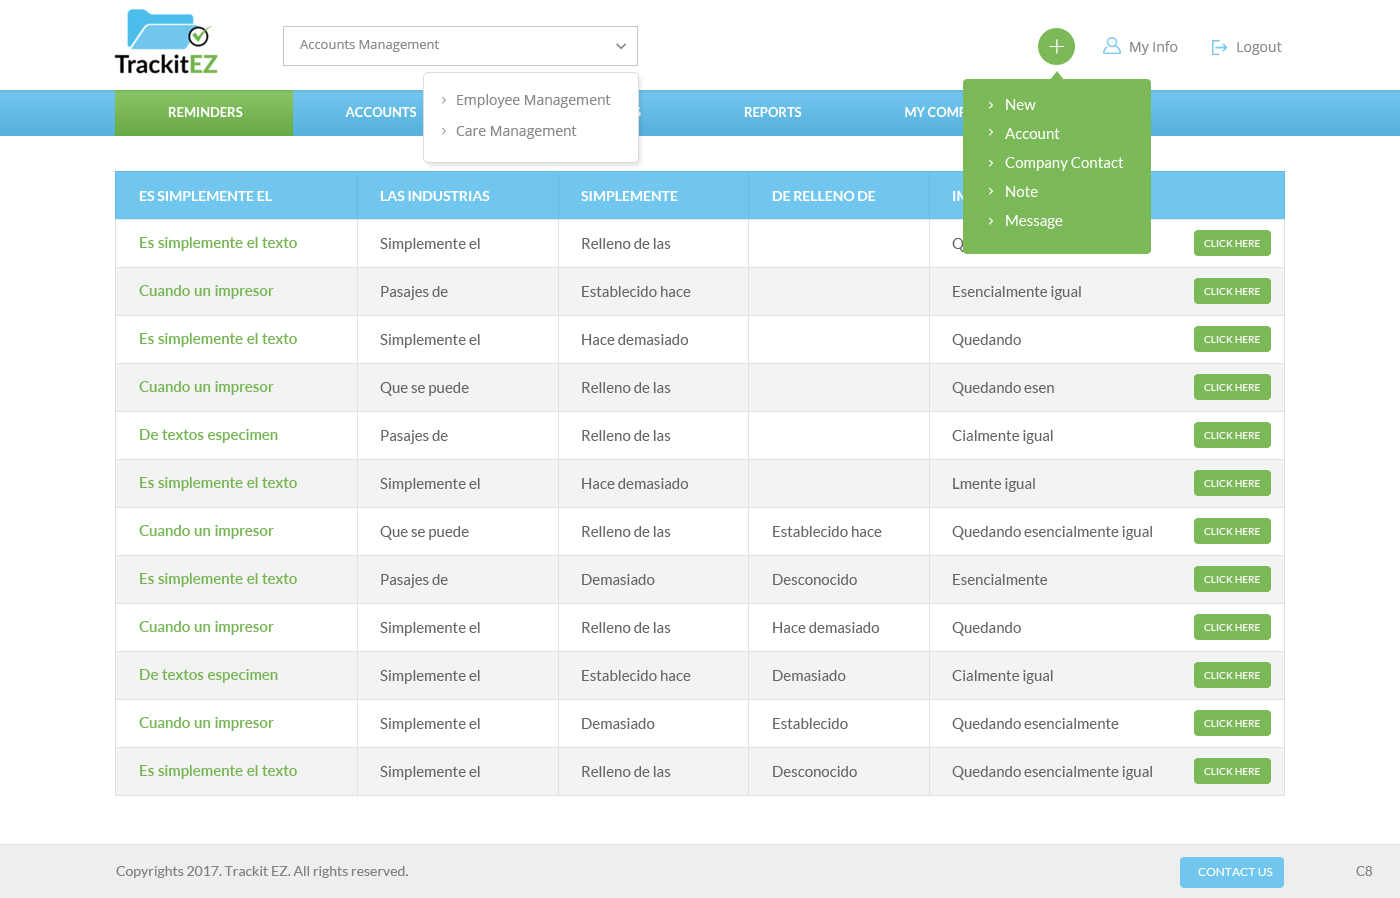Open the Reminders tab
Image resolution: width=1400 pixels, height=898 pixels.
[205, 113]
